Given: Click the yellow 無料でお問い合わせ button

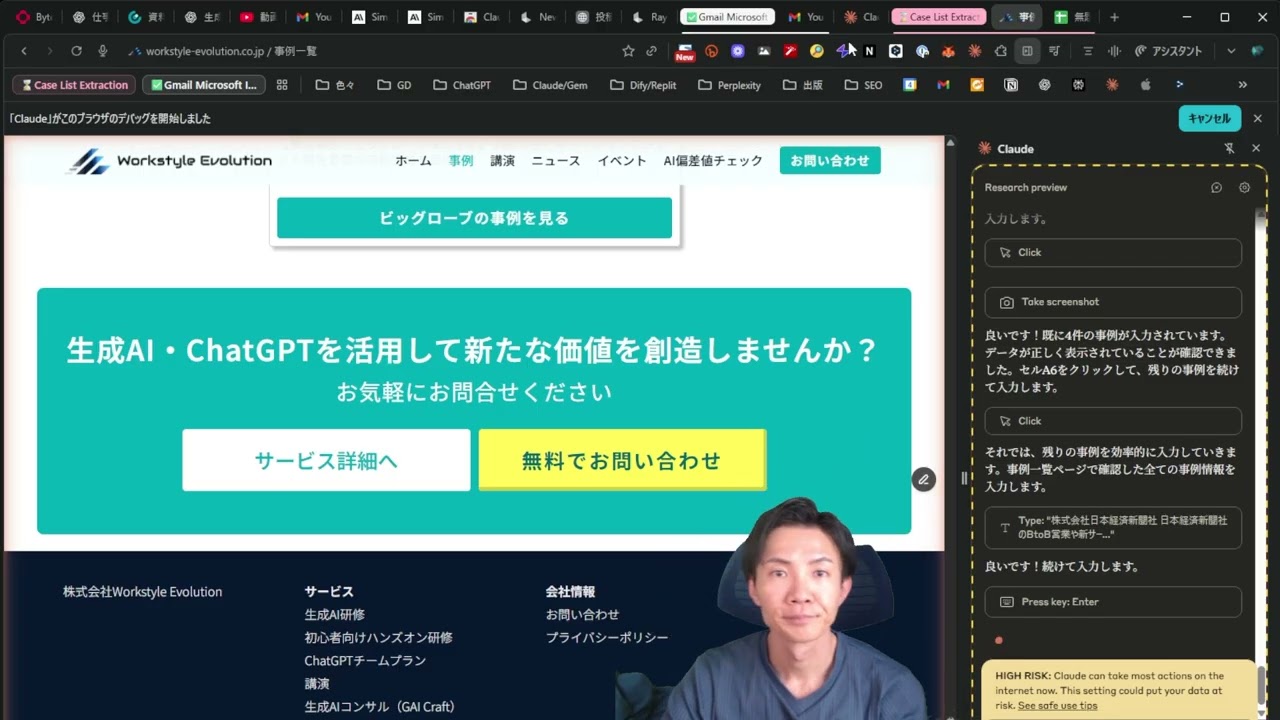Looking at the screenshot, I should tap(622, 460).
